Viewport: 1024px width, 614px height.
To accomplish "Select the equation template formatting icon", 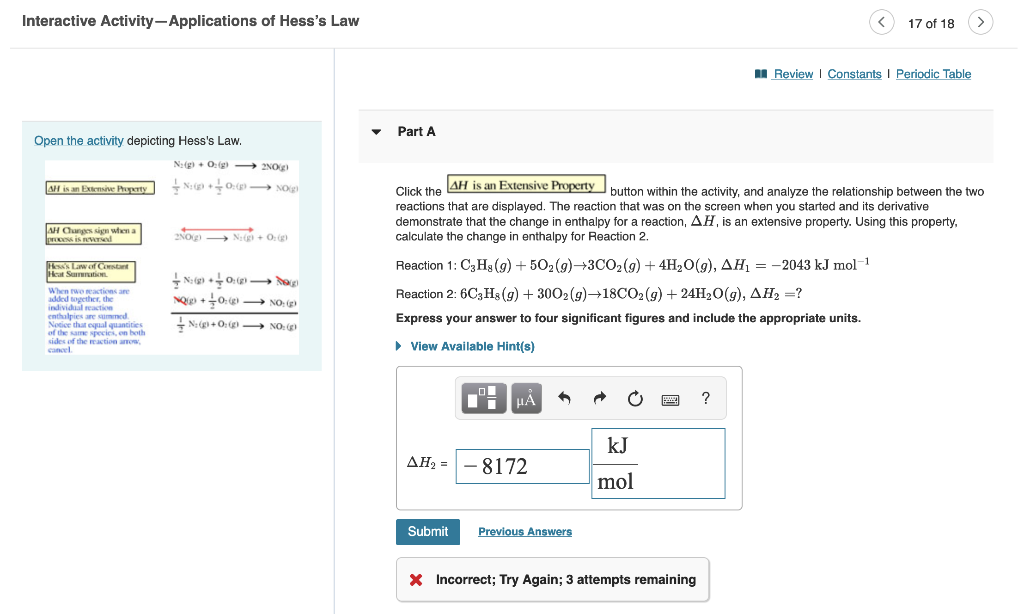I will click(x=484, y=397).
